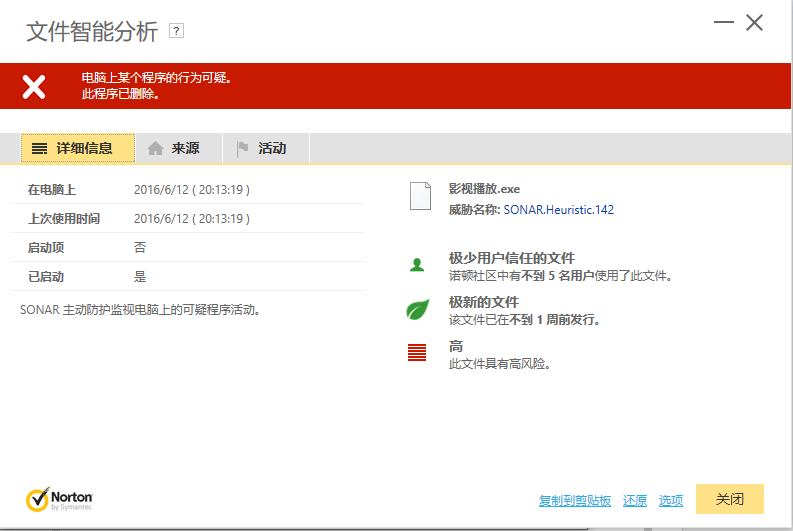Click the white X error icon in red banner
Viewport: 793px width, 531px height.
34,86
